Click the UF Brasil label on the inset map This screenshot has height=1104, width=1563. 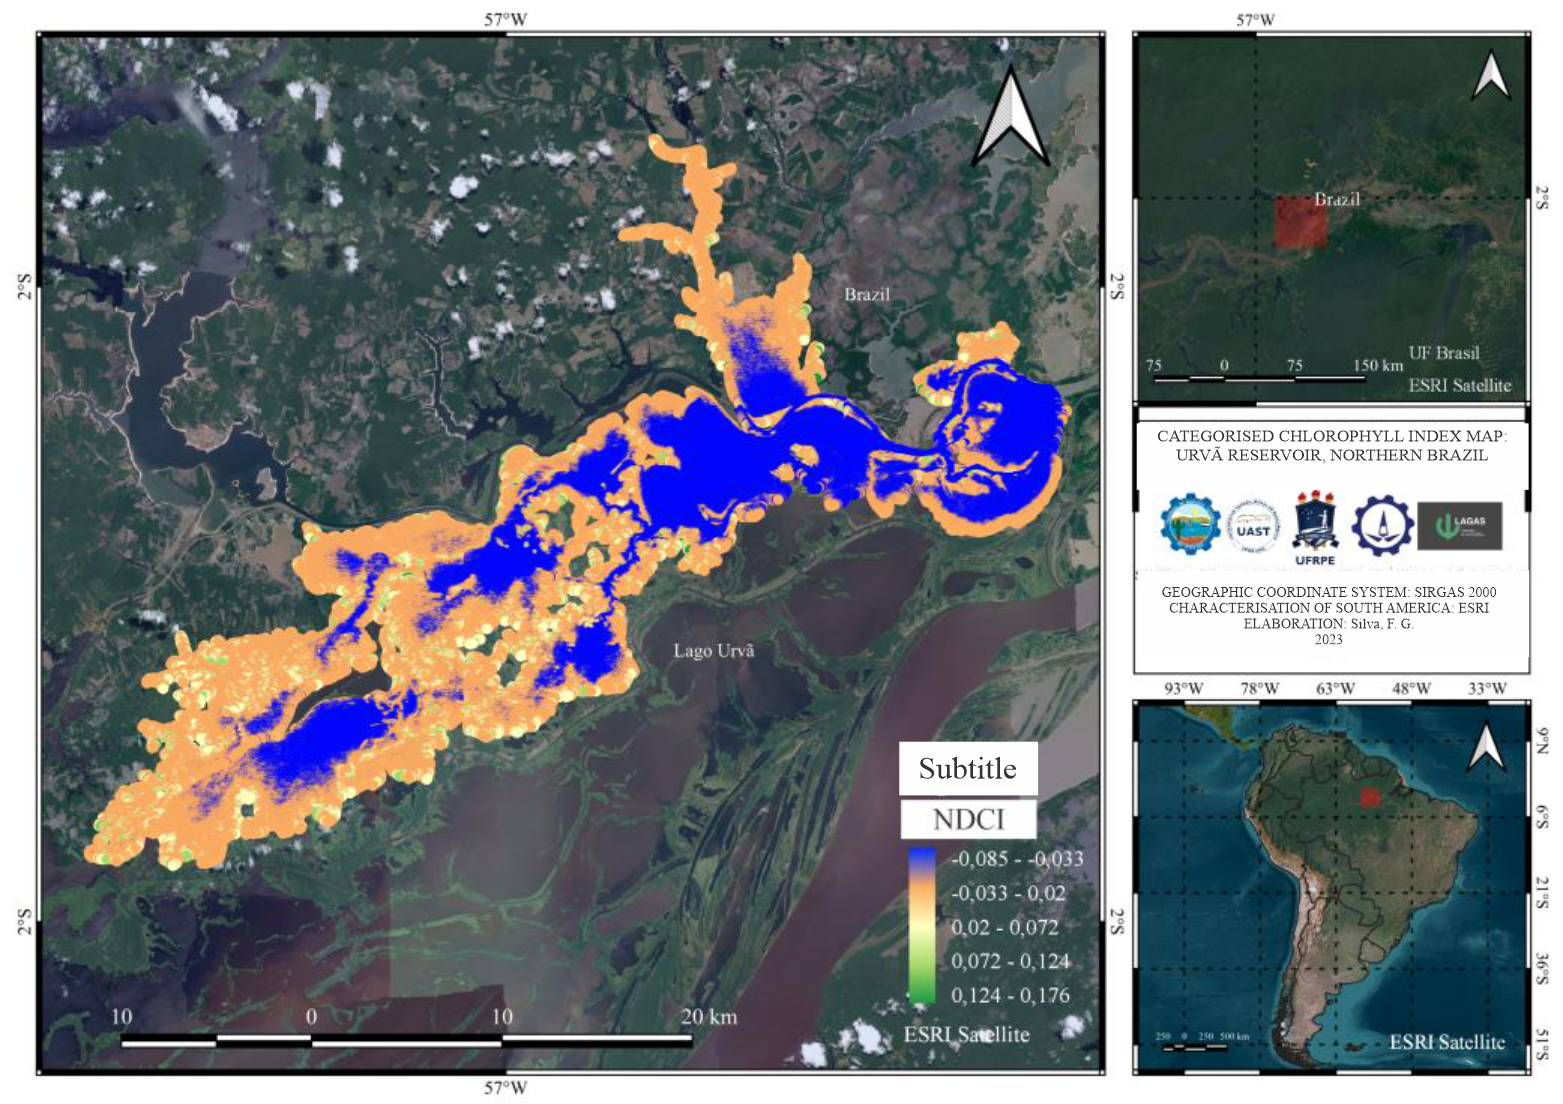pos(1443,353)
